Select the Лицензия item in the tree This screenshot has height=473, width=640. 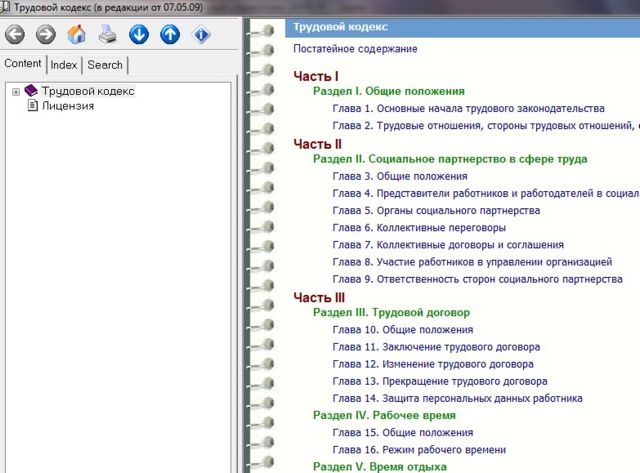point(67,106)
